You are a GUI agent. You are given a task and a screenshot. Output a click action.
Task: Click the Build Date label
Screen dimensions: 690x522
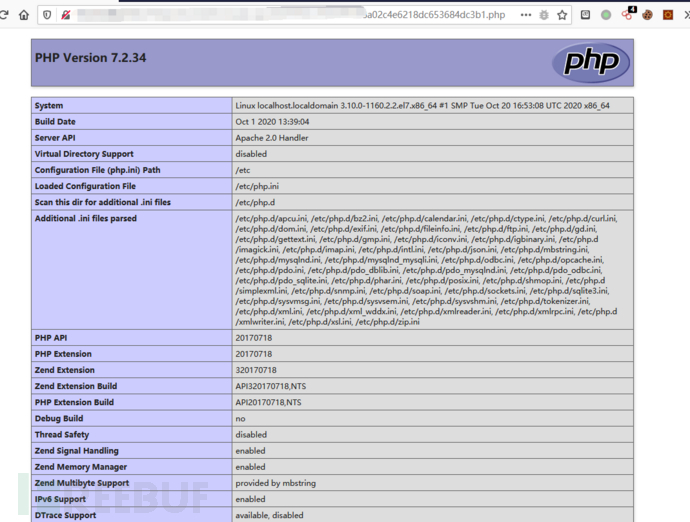pyautogui.click(x=55, y=121)
